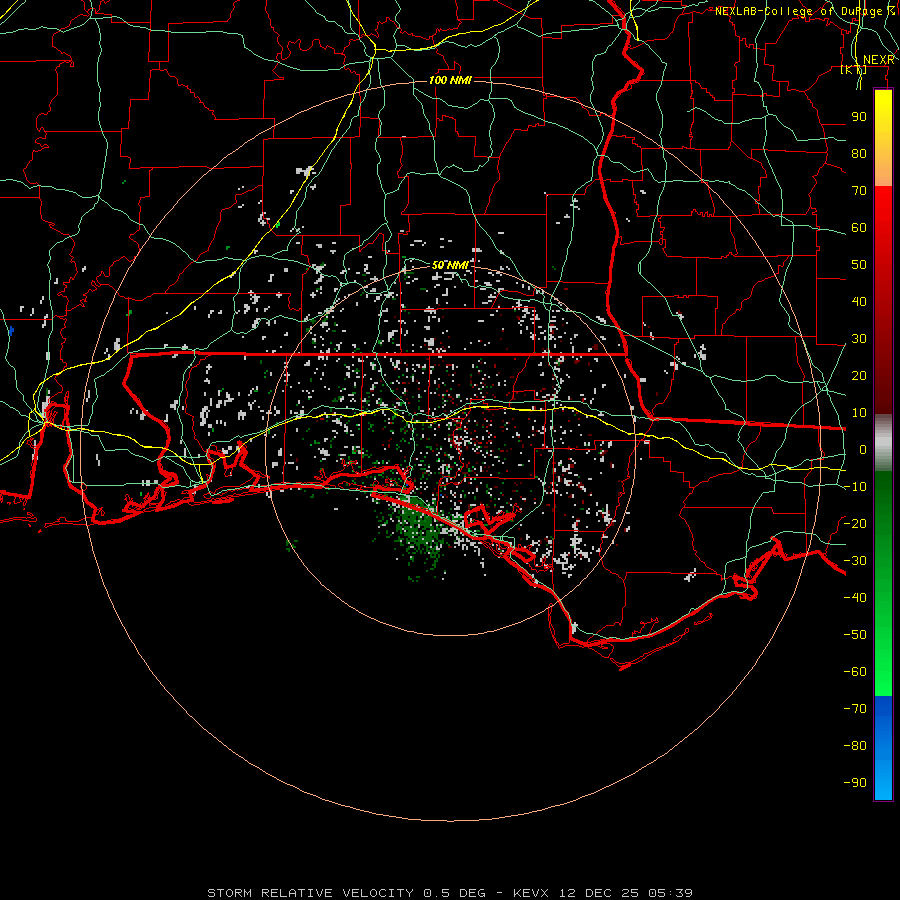The image size is (900, 900).
Task: Click the 70 value on velocity scale
Action: point(859,191)
